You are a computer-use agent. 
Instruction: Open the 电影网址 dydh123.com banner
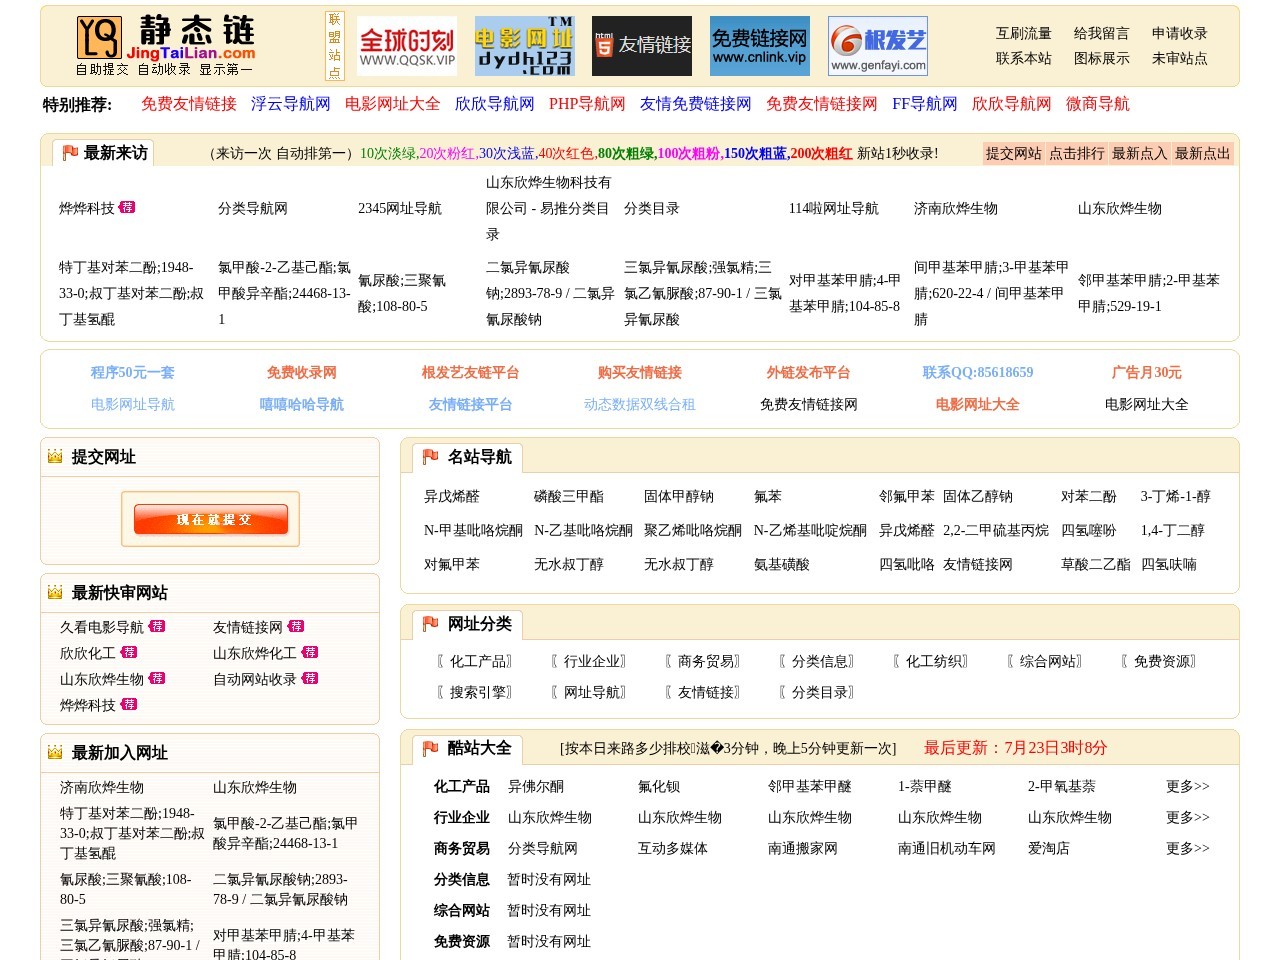tap(524, 46)
